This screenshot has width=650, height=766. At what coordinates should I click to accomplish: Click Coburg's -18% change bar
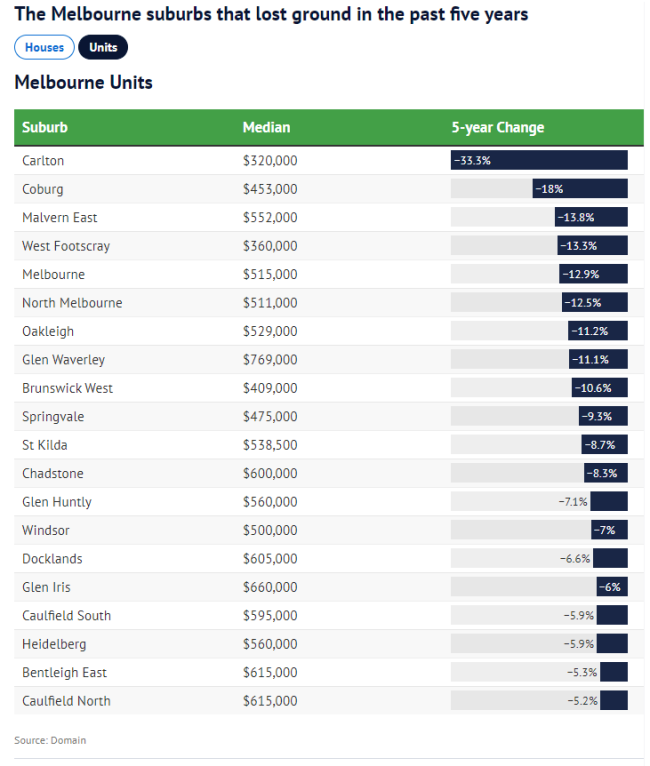click(580, 189)
